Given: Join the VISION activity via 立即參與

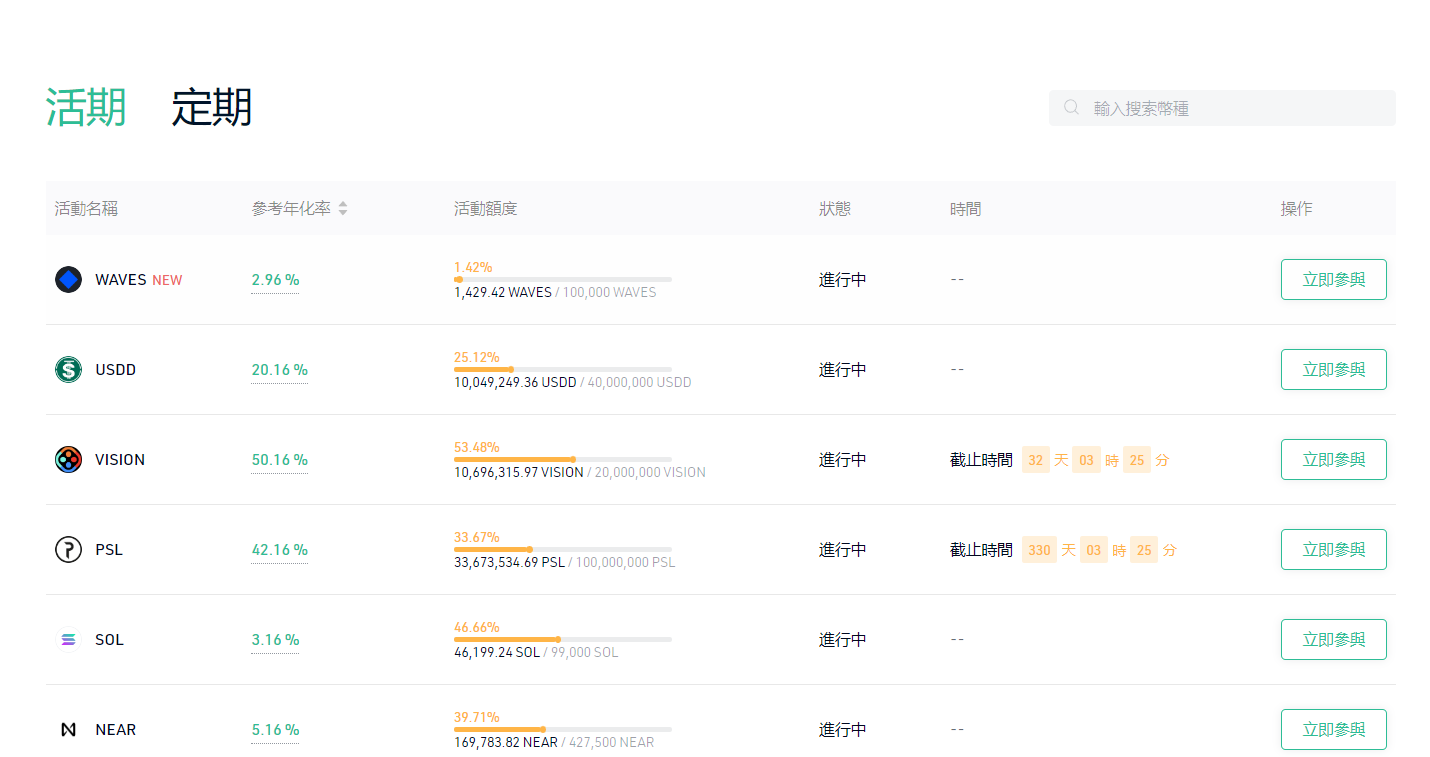Looking at the screenshot, I should pyautogui.click(x=1333, y=460).
